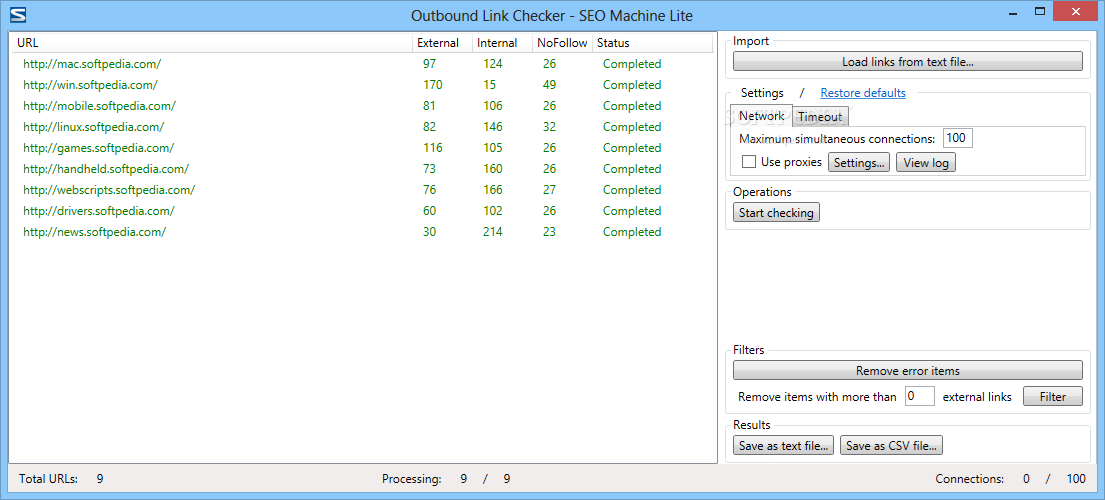
Task: Click external count 170 for win.softpedia
Action: (433, 85)
